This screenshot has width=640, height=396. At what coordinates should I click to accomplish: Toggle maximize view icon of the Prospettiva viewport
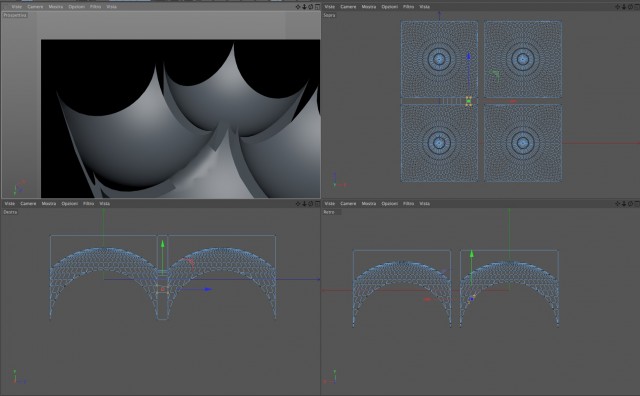[x=317, y=7]
